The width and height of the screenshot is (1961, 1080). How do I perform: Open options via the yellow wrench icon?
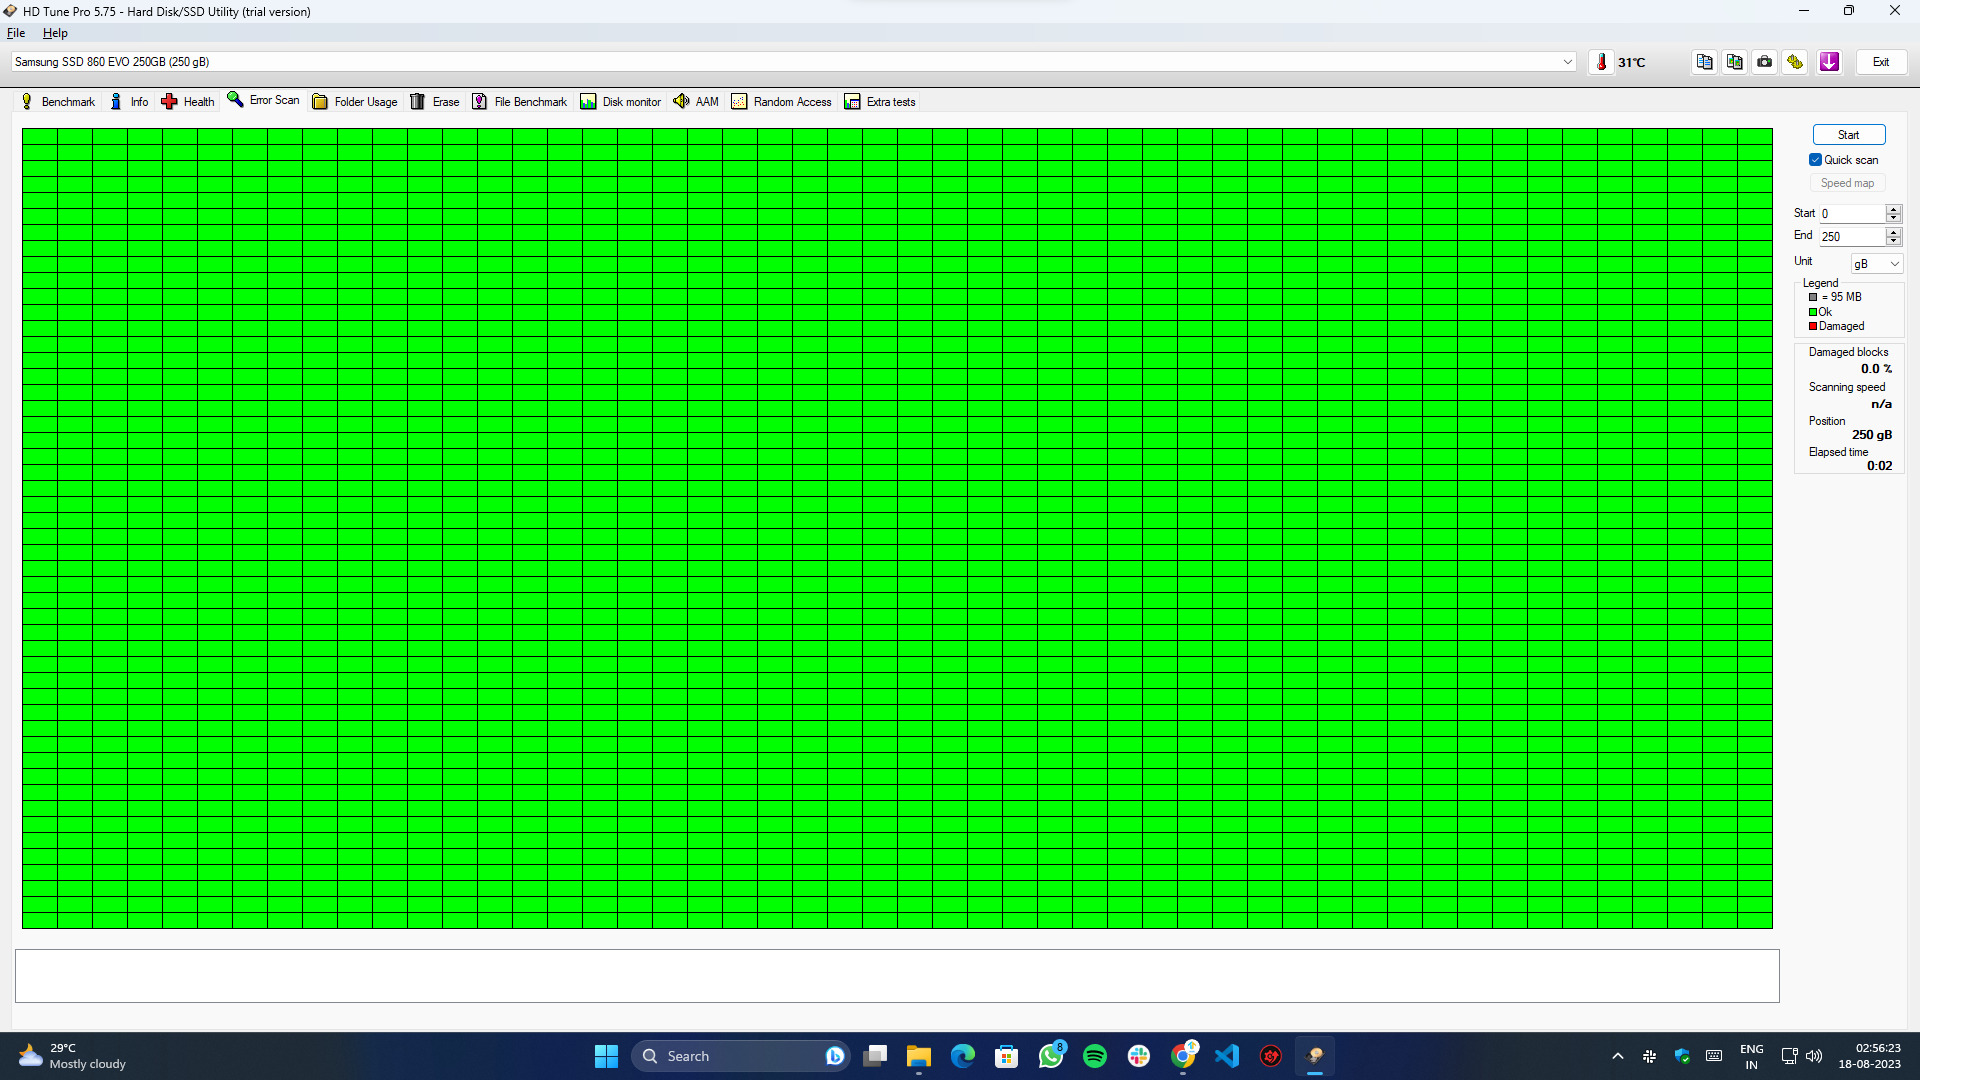[x=1795, y=62]
